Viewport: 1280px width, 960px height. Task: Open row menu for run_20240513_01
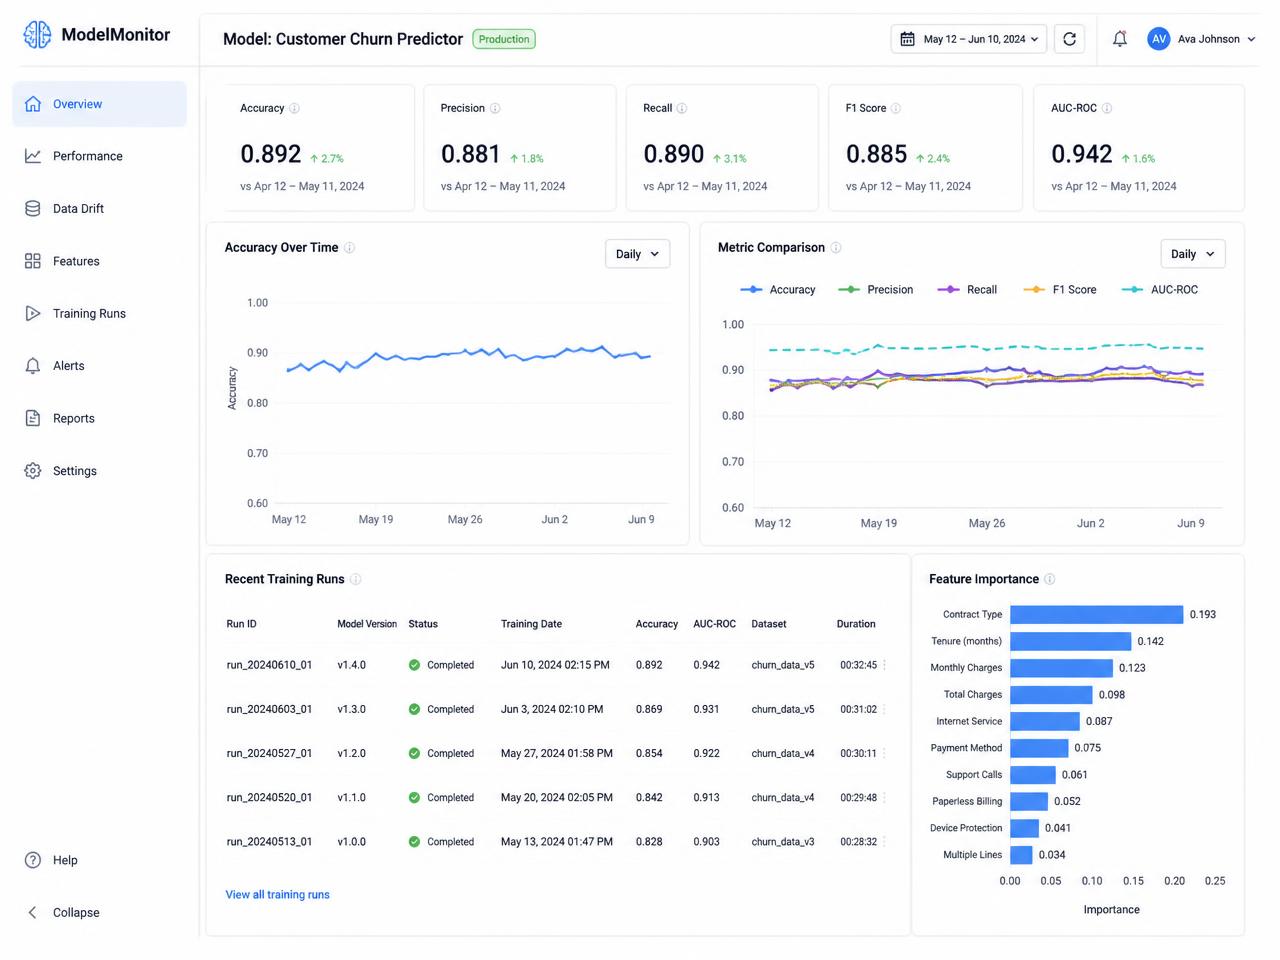(x=885, y=842)
